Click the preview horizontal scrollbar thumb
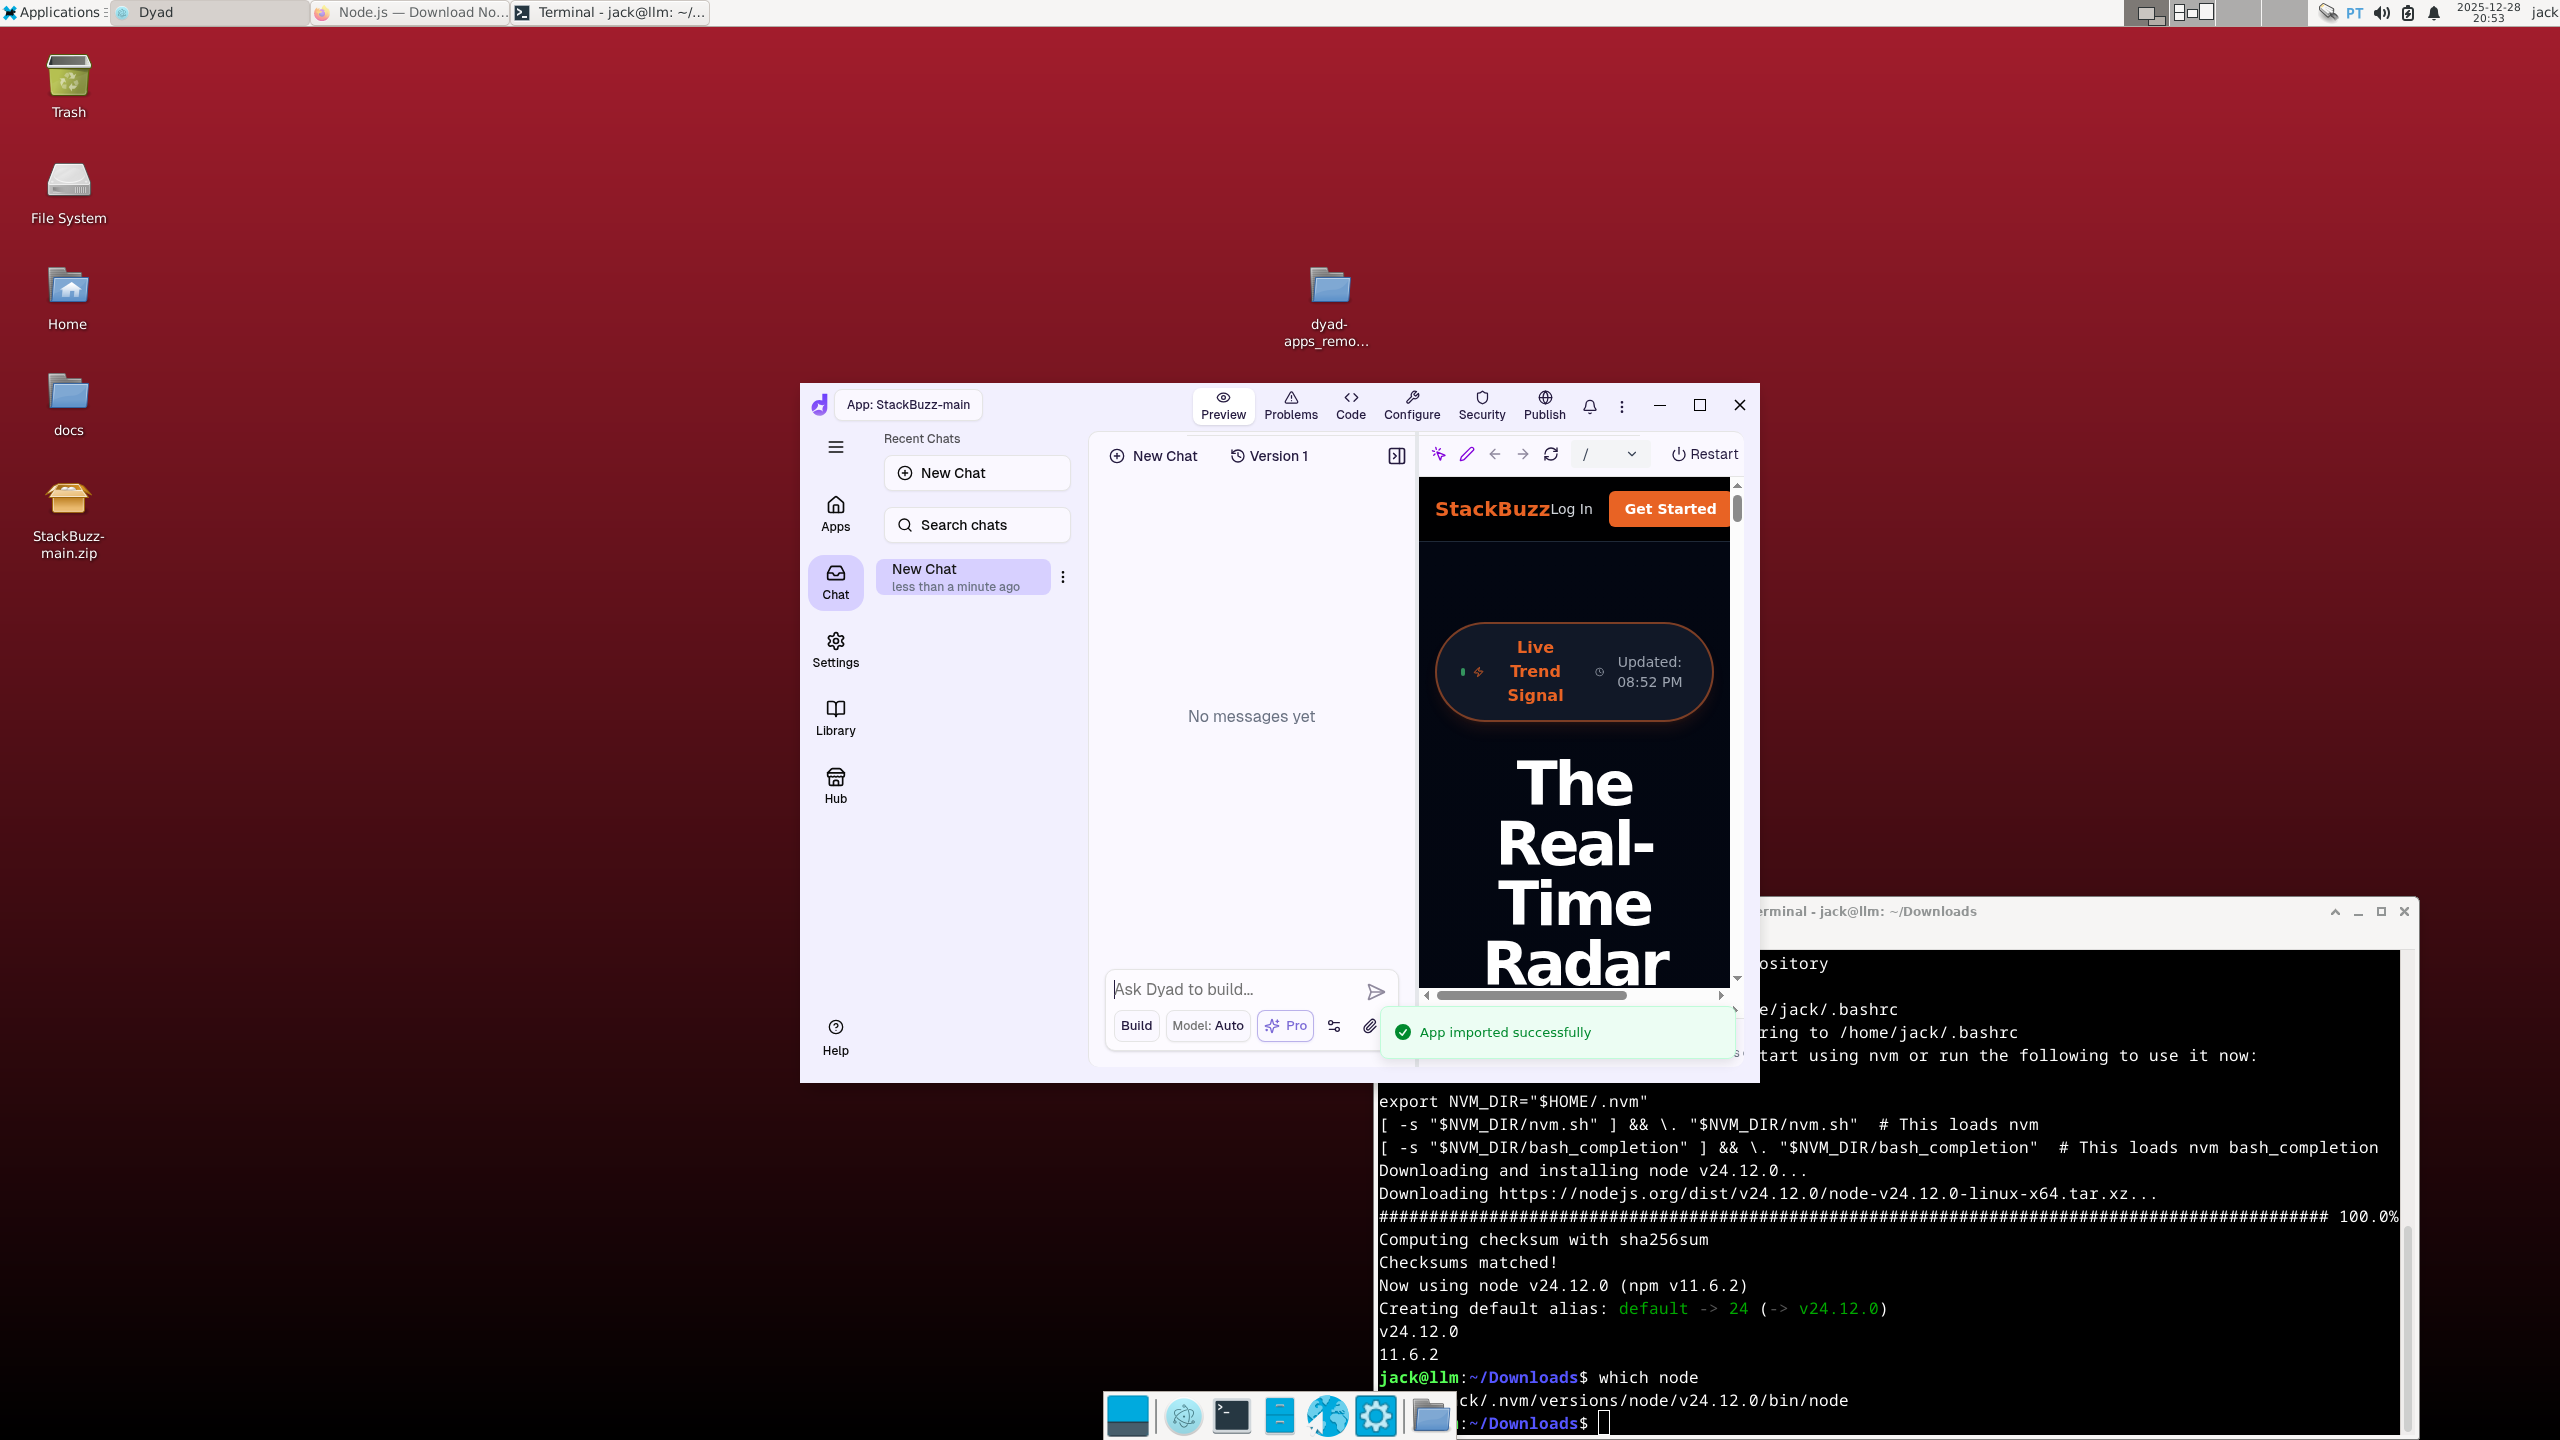The image size is (2560, 1440). [1531, 995]
